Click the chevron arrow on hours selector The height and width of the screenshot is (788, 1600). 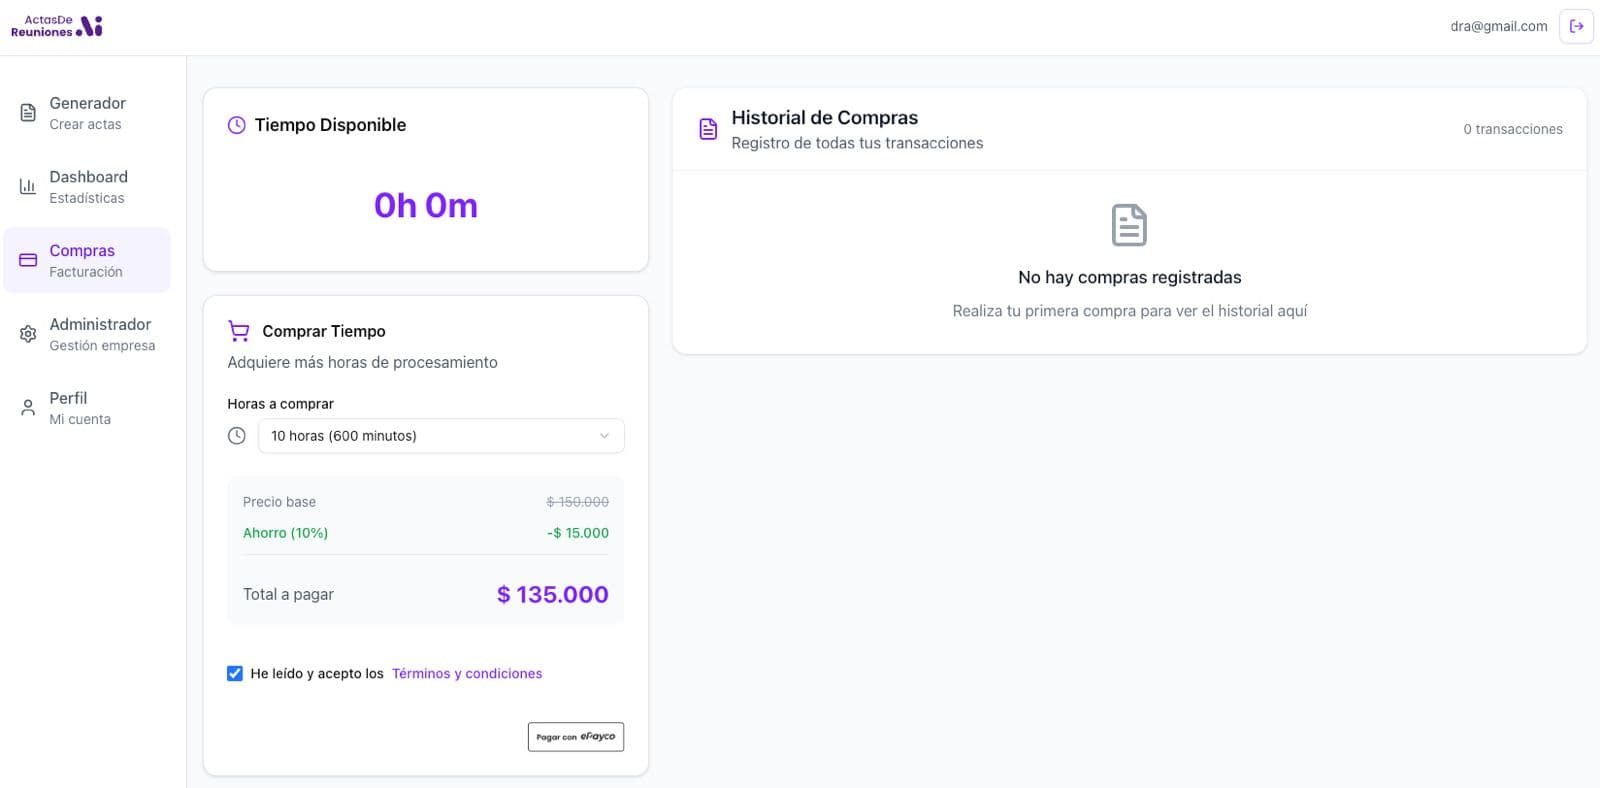point(604,436)
